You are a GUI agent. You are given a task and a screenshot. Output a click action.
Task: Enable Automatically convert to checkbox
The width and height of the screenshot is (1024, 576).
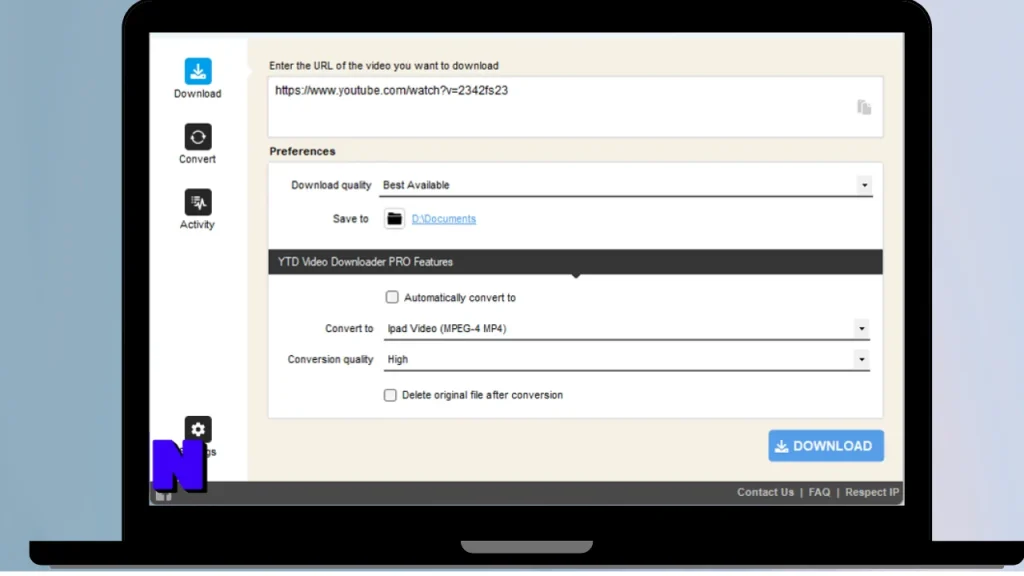392,297
